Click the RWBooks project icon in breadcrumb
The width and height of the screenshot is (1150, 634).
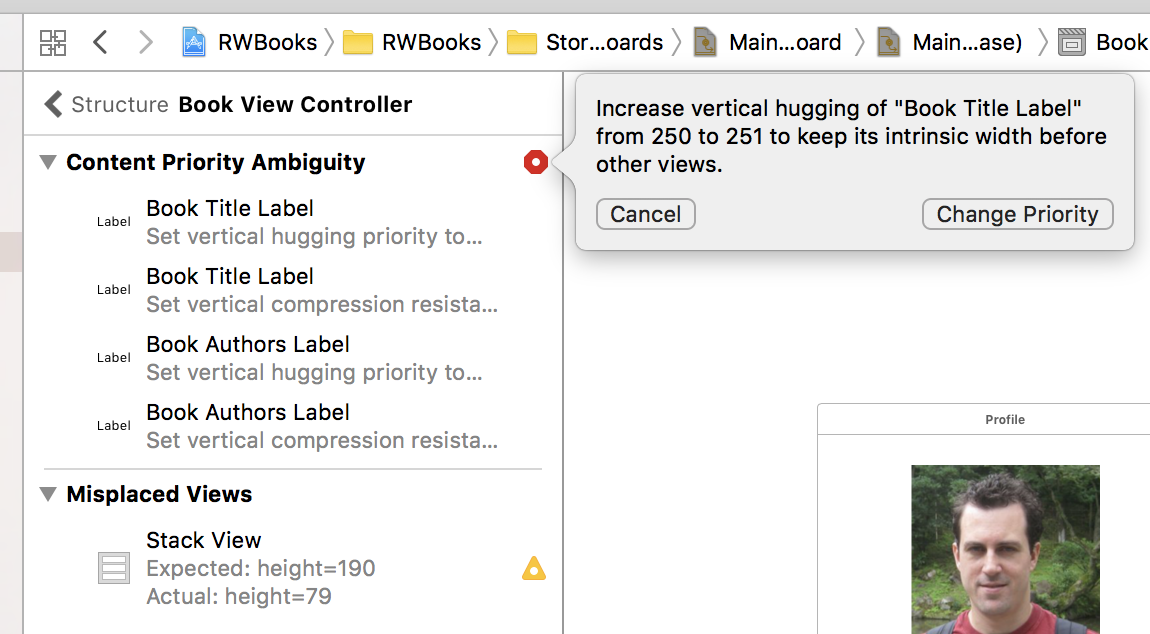[194, 42]
